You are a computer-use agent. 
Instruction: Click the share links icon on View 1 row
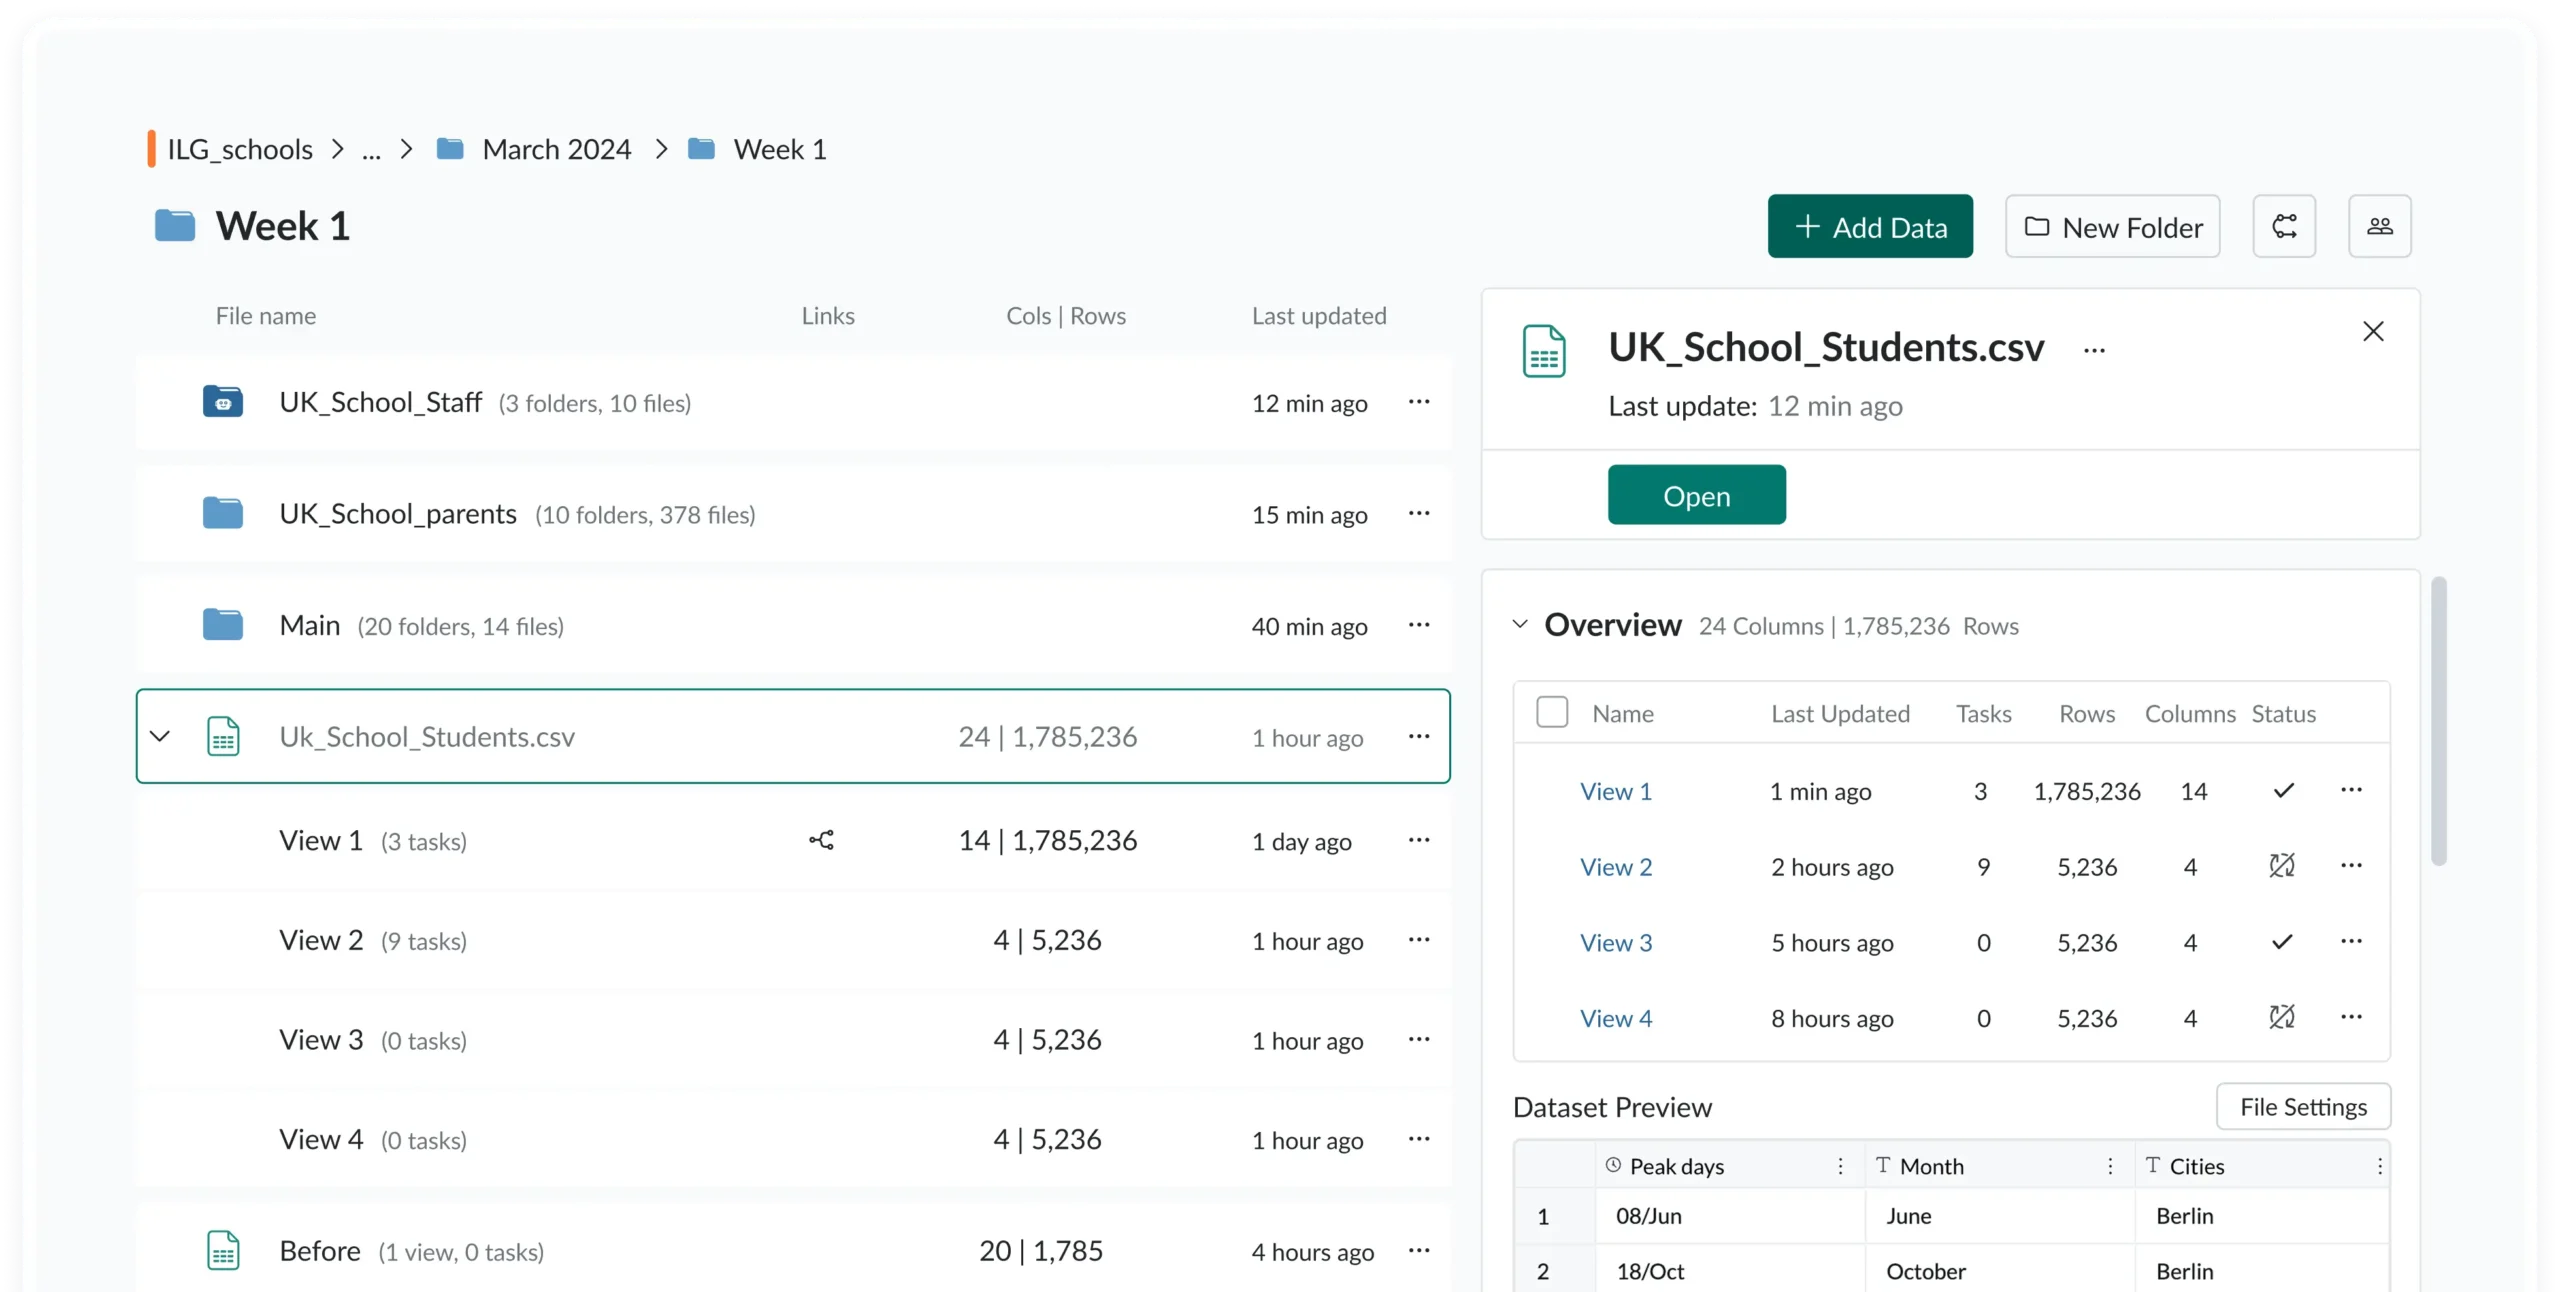click(x=821, y=840)
